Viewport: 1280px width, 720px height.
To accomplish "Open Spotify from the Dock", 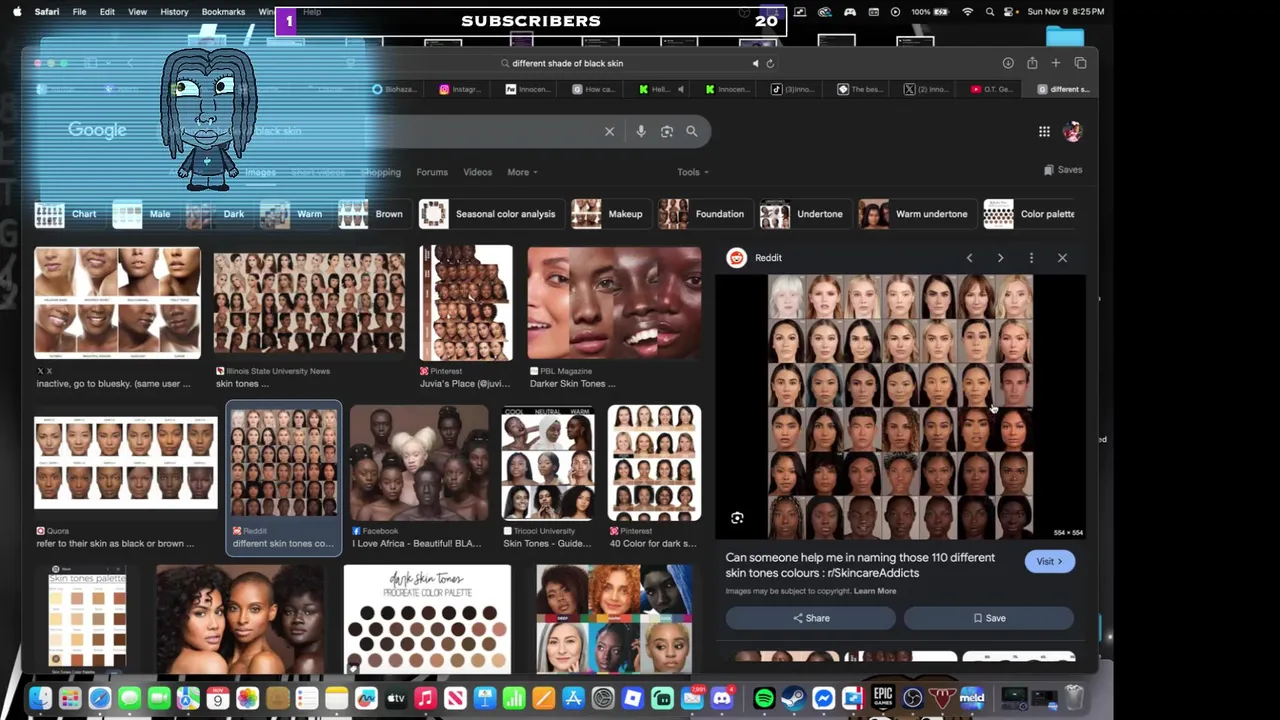I will pyautogui.click(x=764, y=698).
